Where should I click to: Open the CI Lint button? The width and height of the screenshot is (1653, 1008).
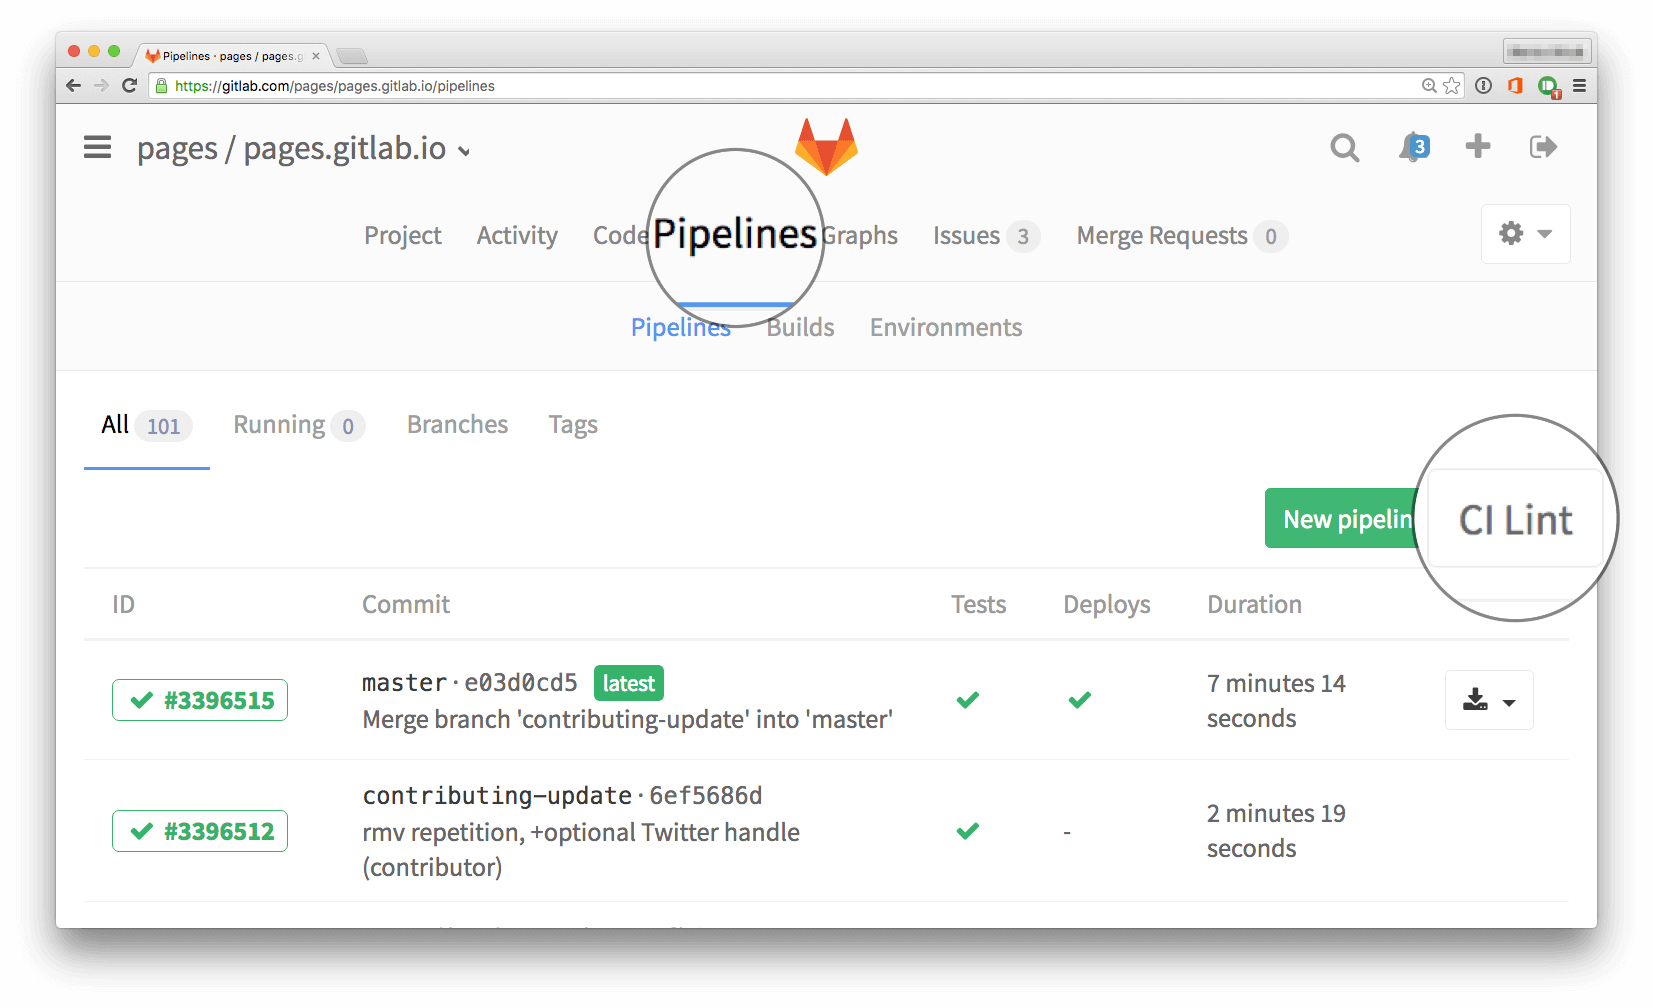click(x=1514, y=520)
